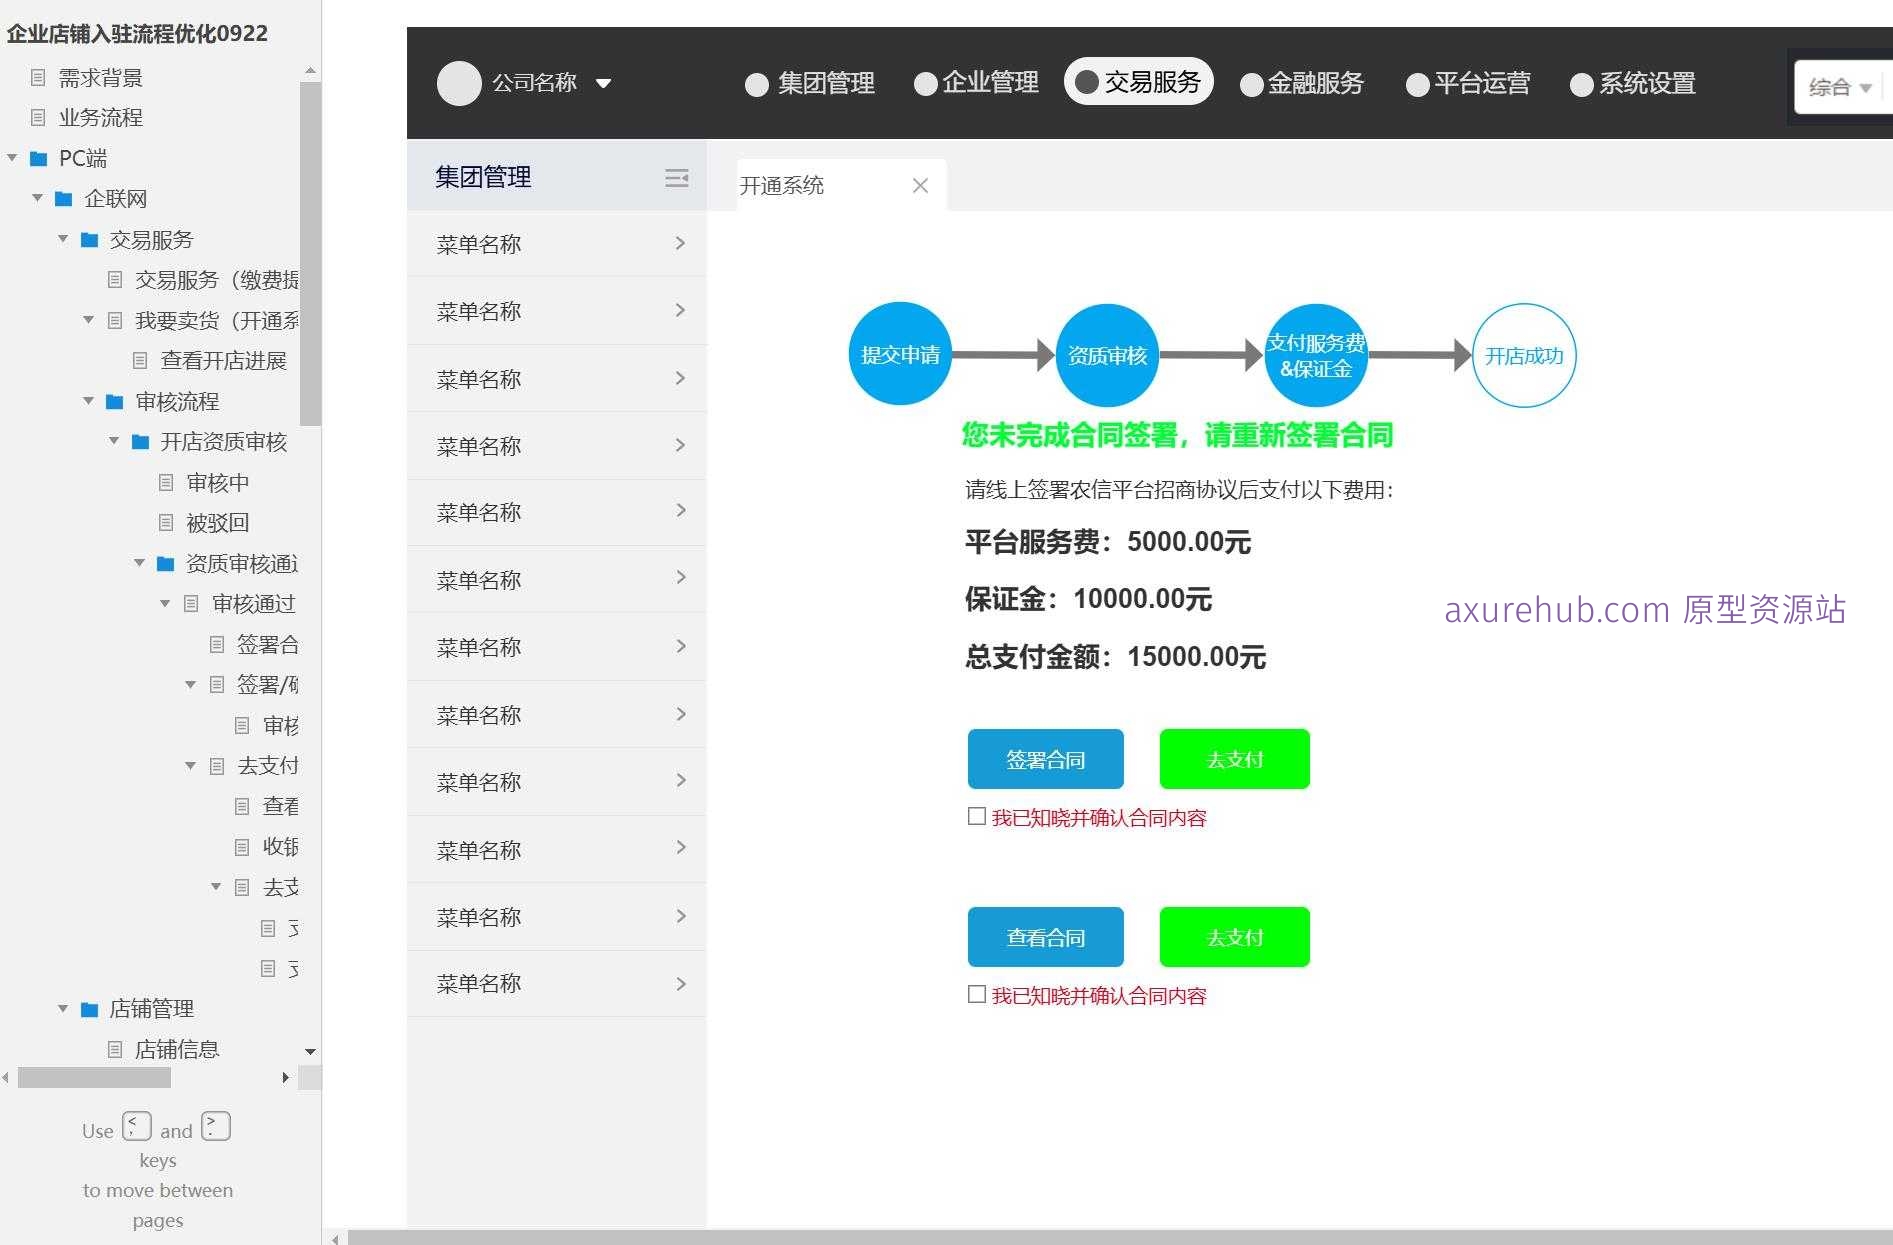Collapse the 开店资质审核 tree node
Viewport: 1893px width, 1245px height.
(x=114, y=440)
